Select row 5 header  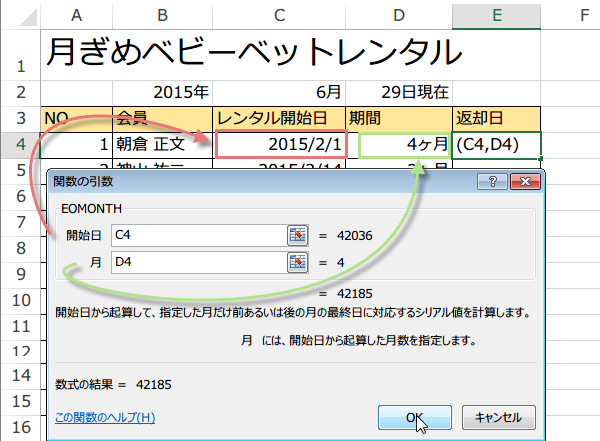pos(21,171)
